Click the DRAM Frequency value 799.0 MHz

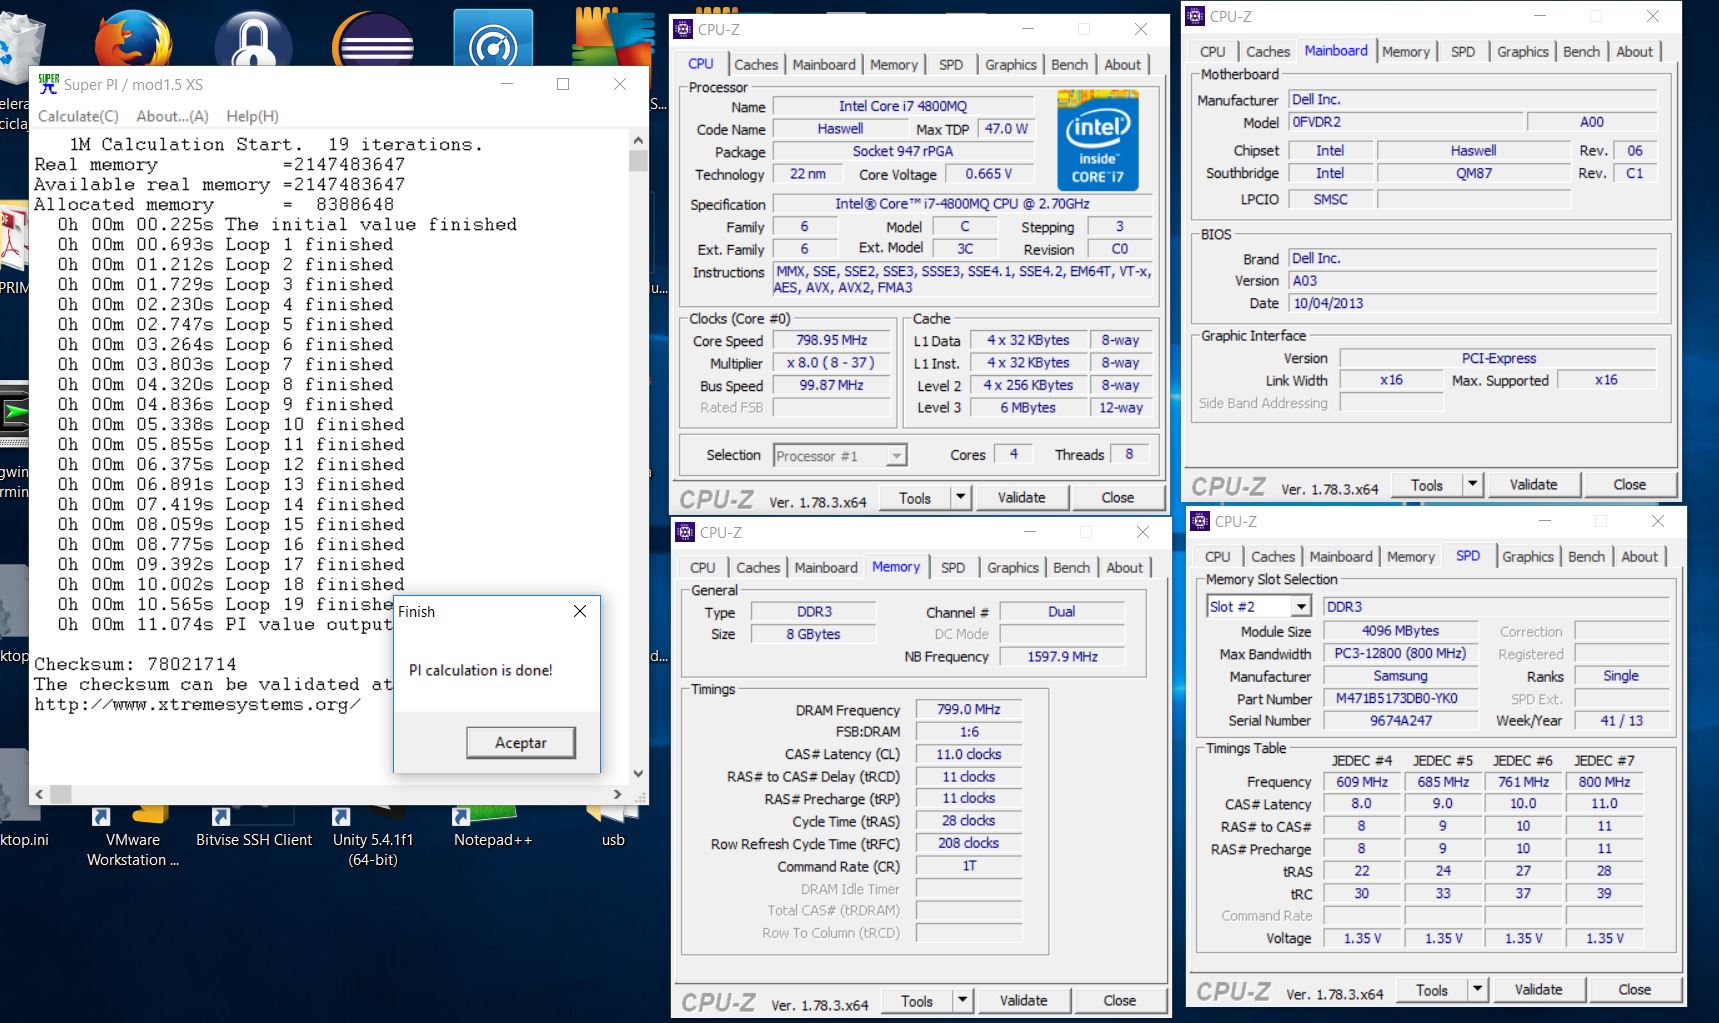[x=968, y=709]
